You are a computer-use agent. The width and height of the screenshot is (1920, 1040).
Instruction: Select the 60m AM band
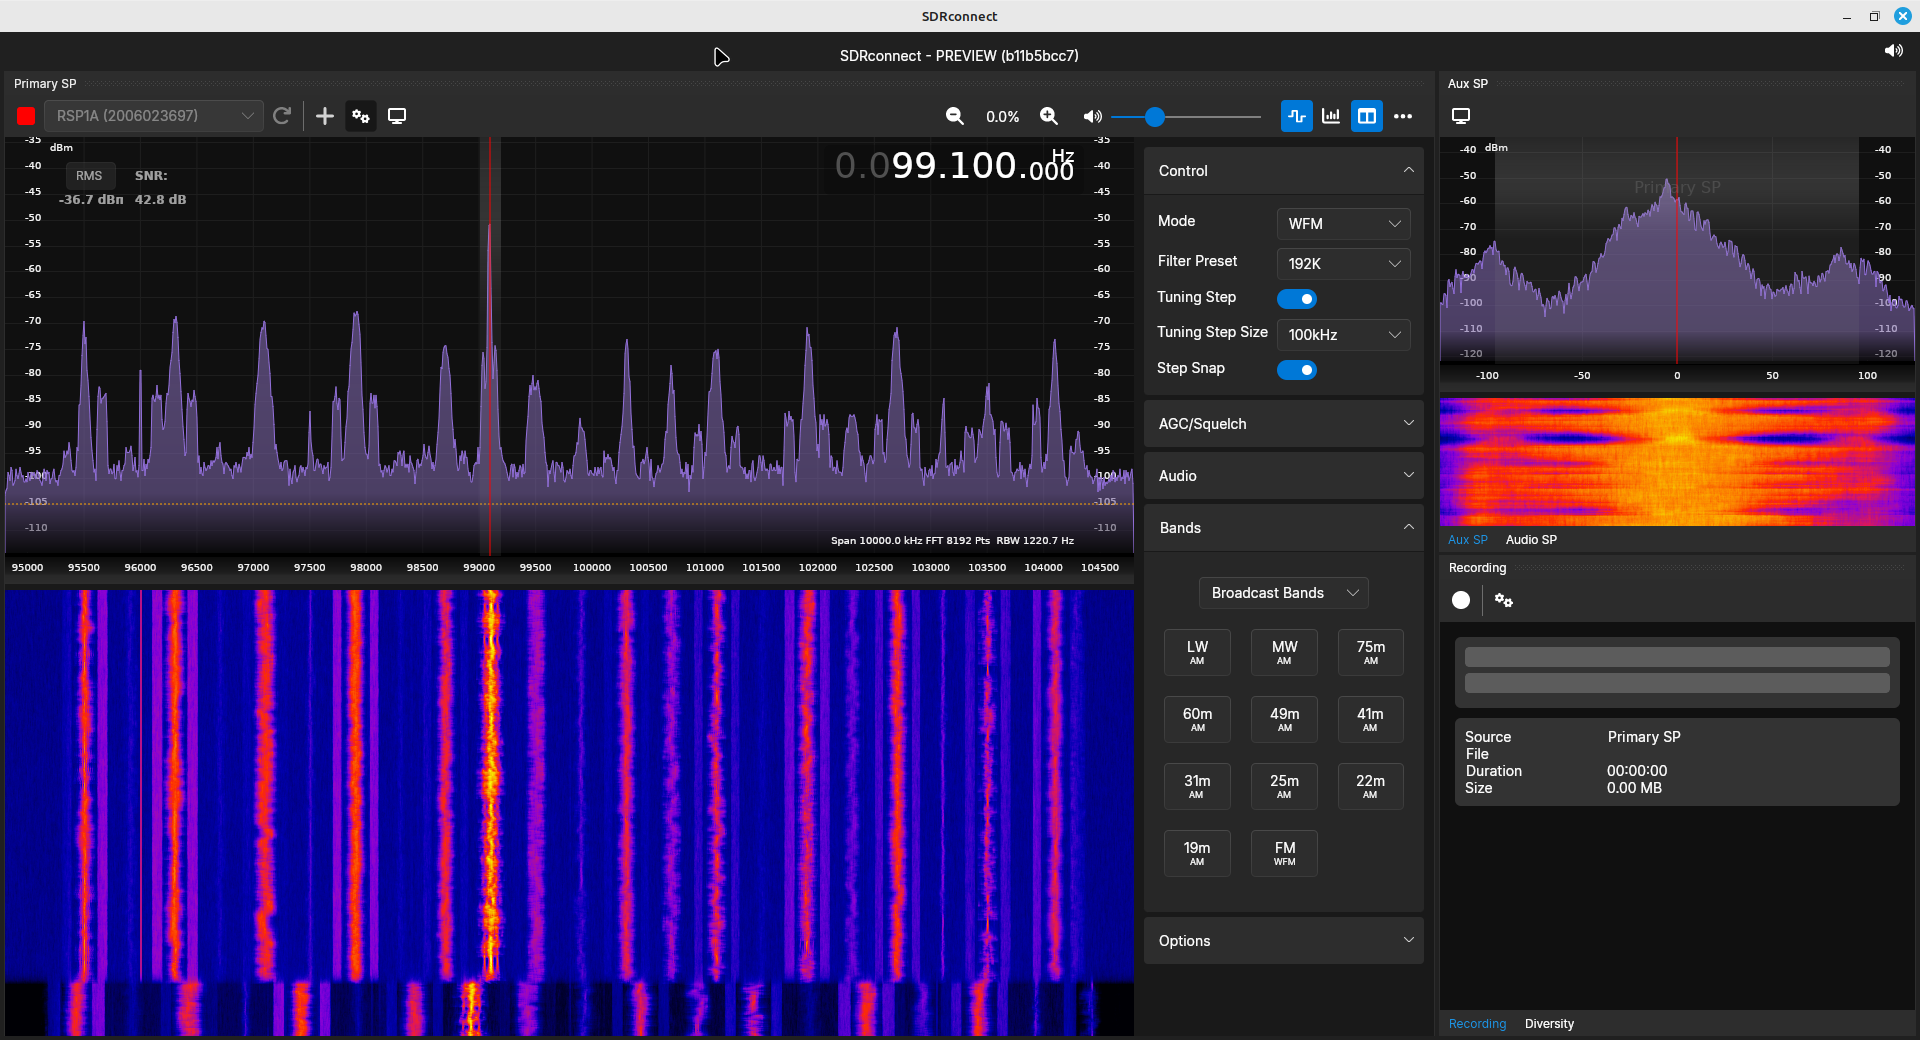pyautogui.click(x=1197, y=719)
